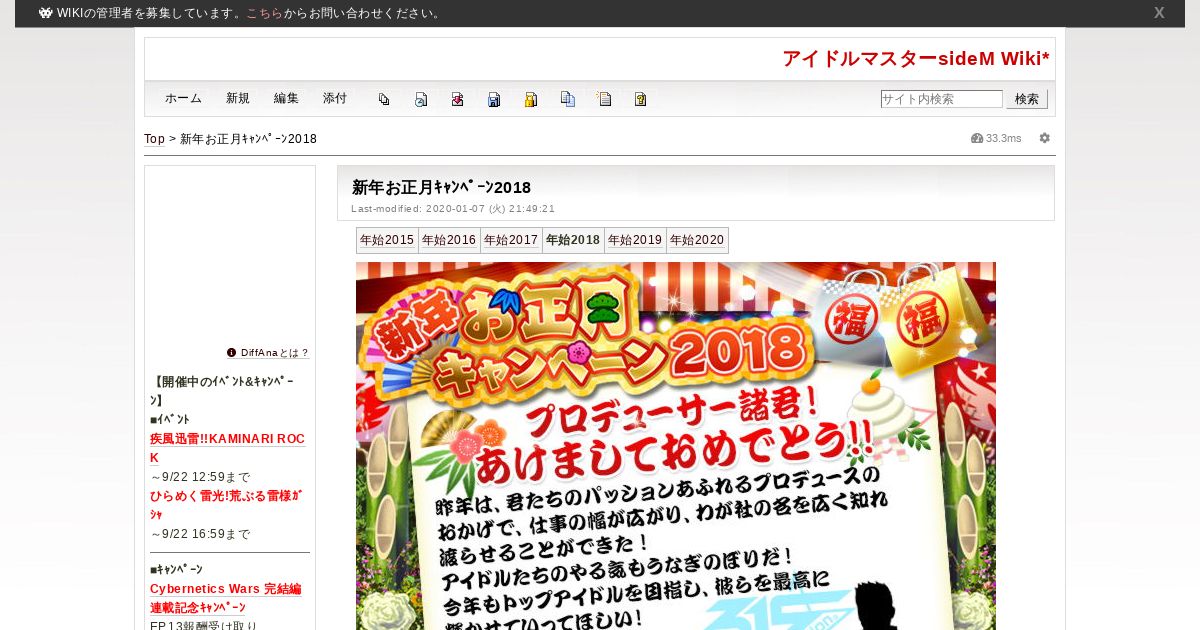Image resolution: width=1200 pixels, height=630 pixels.
Task: Select the 年始2018 tab
Action: 573,240
